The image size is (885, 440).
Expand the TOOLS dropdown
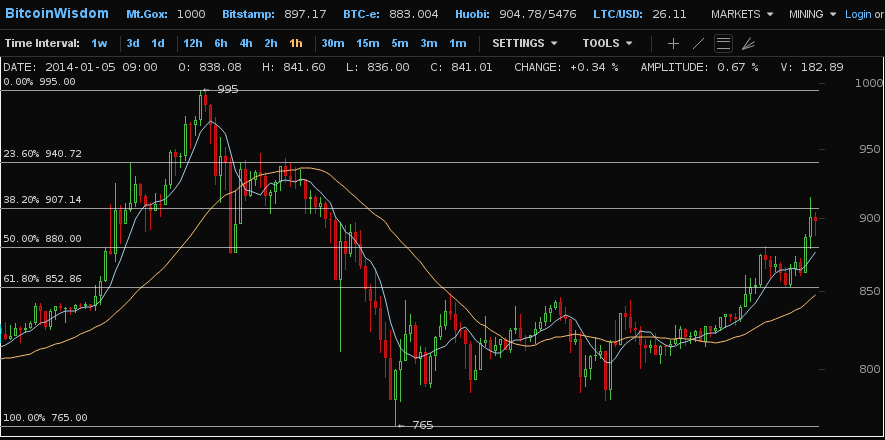point(607,43)
